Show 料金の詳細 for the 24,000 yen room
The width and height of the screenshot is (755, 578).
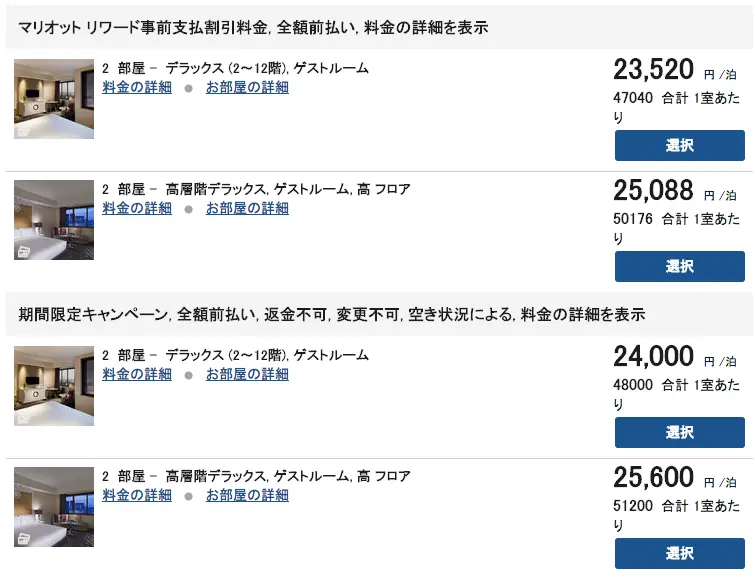tap(137, 374)
